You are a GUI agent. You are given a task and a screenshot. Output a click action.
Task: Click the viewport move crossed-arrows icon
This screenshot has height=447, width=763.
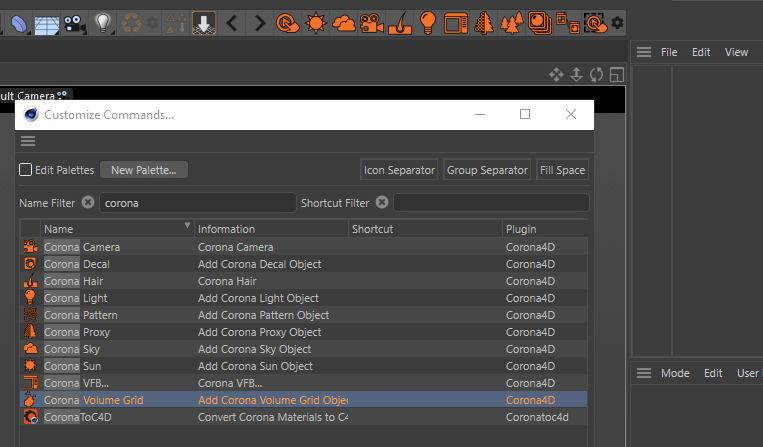click(556, 75)
